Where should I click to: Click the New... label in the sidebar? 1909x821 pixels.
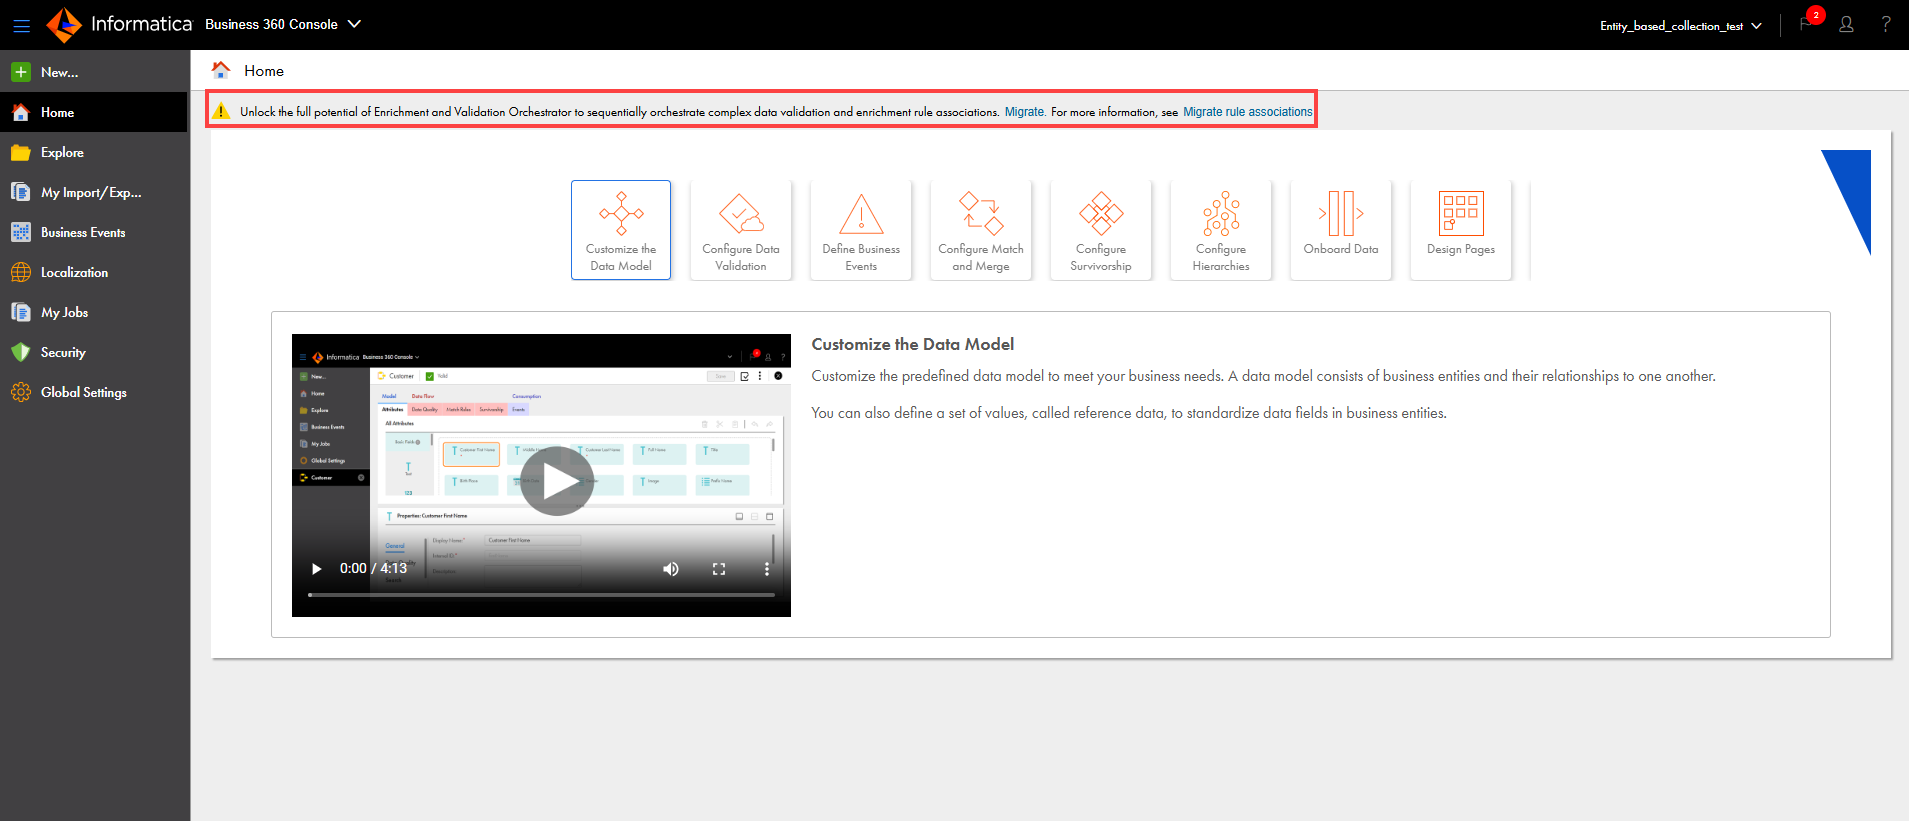pos(60,72)
